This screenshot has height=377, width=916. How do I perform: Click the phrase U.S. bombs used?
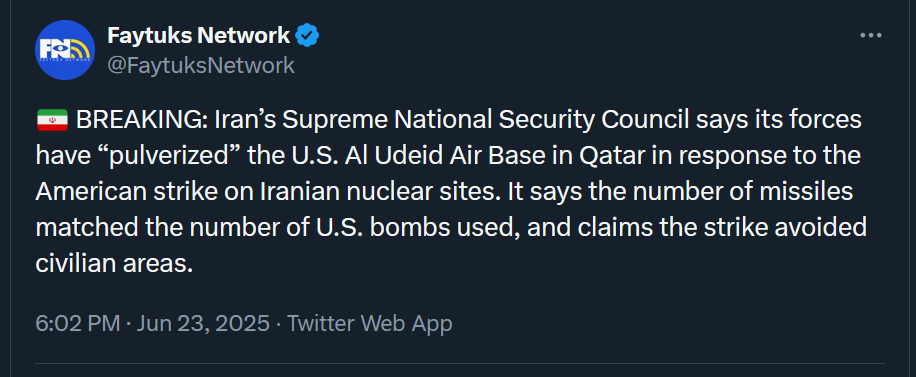[420, 228]
